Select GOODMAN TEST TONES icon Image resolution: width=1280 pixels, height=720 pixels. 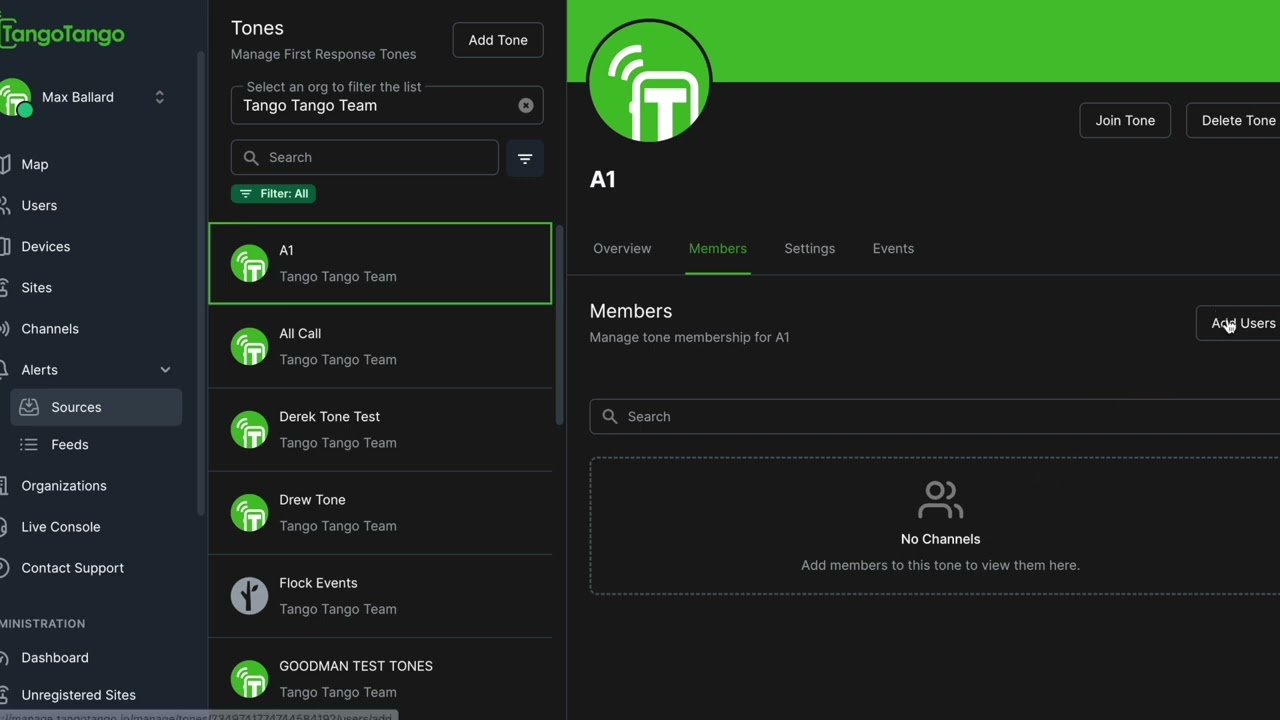pos(250,679)
